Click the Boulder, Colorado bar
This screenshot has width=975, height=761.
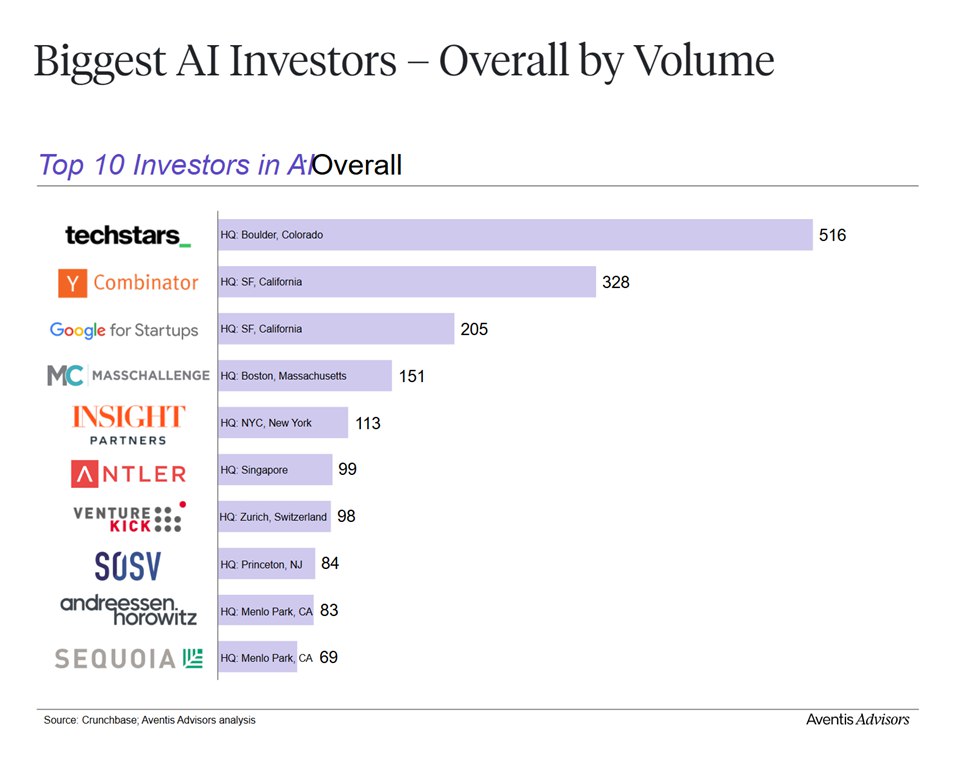click(x=515, y=235)
